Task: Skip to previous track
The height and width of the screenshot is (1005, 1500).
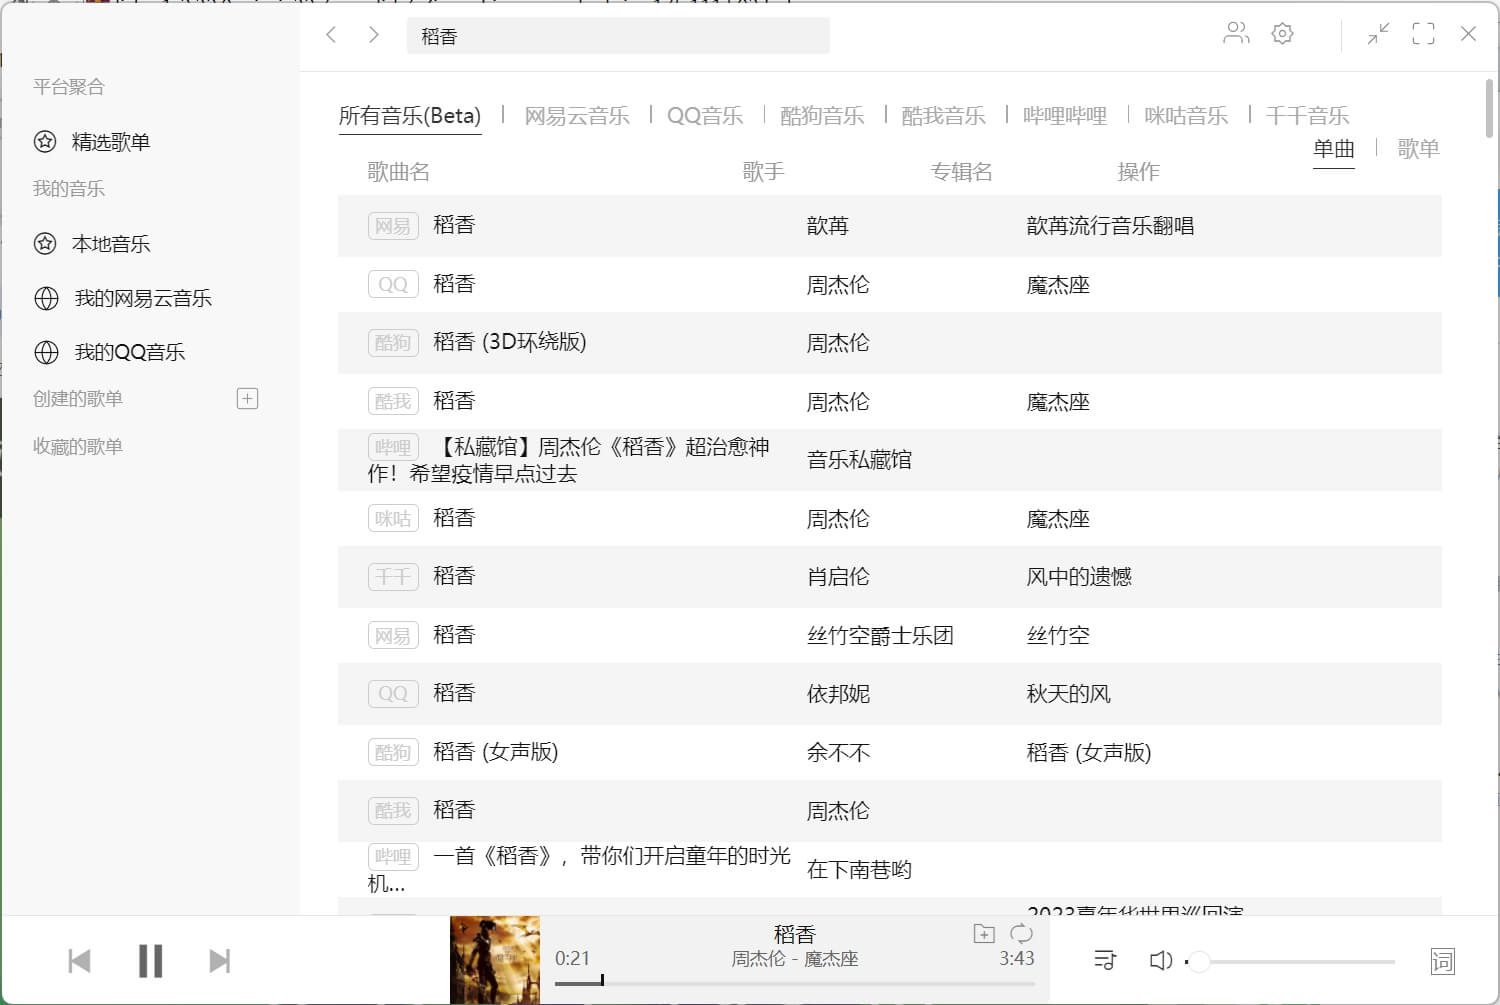Action: (79, 961)
